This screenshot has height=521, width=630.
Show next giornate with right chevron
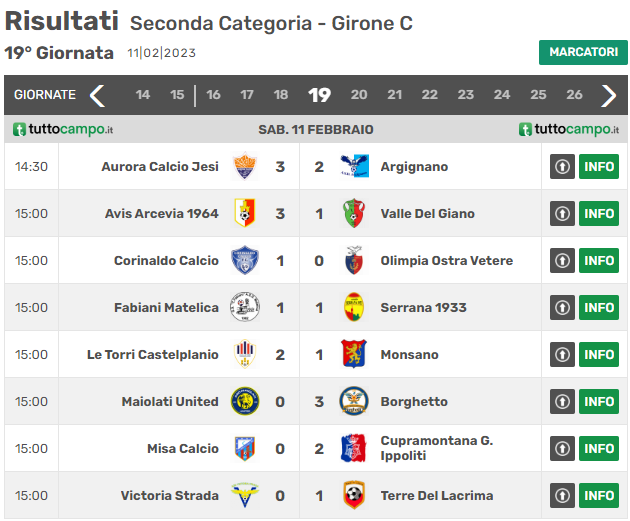(x=608, y=95)
